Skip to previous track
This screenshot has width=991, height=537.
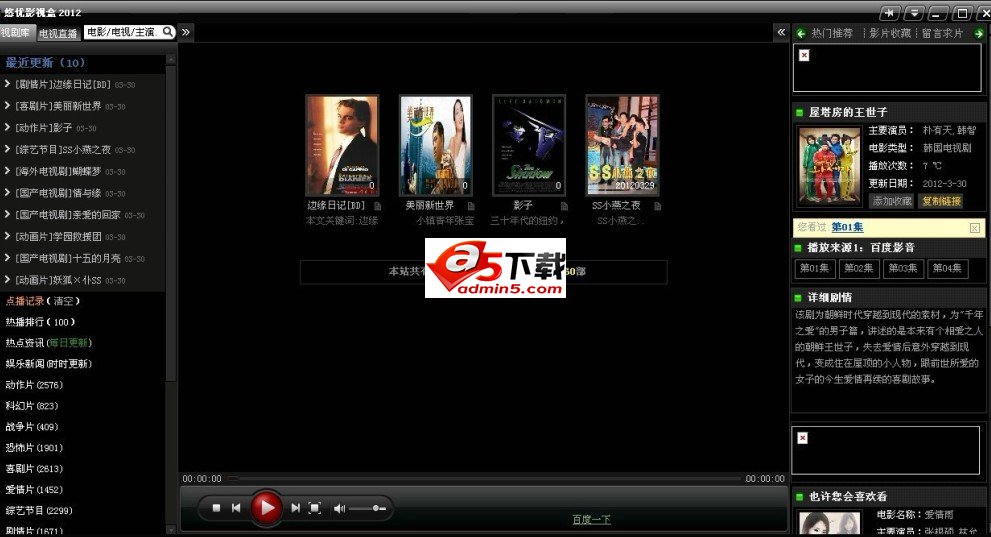[x=236, y=508]
